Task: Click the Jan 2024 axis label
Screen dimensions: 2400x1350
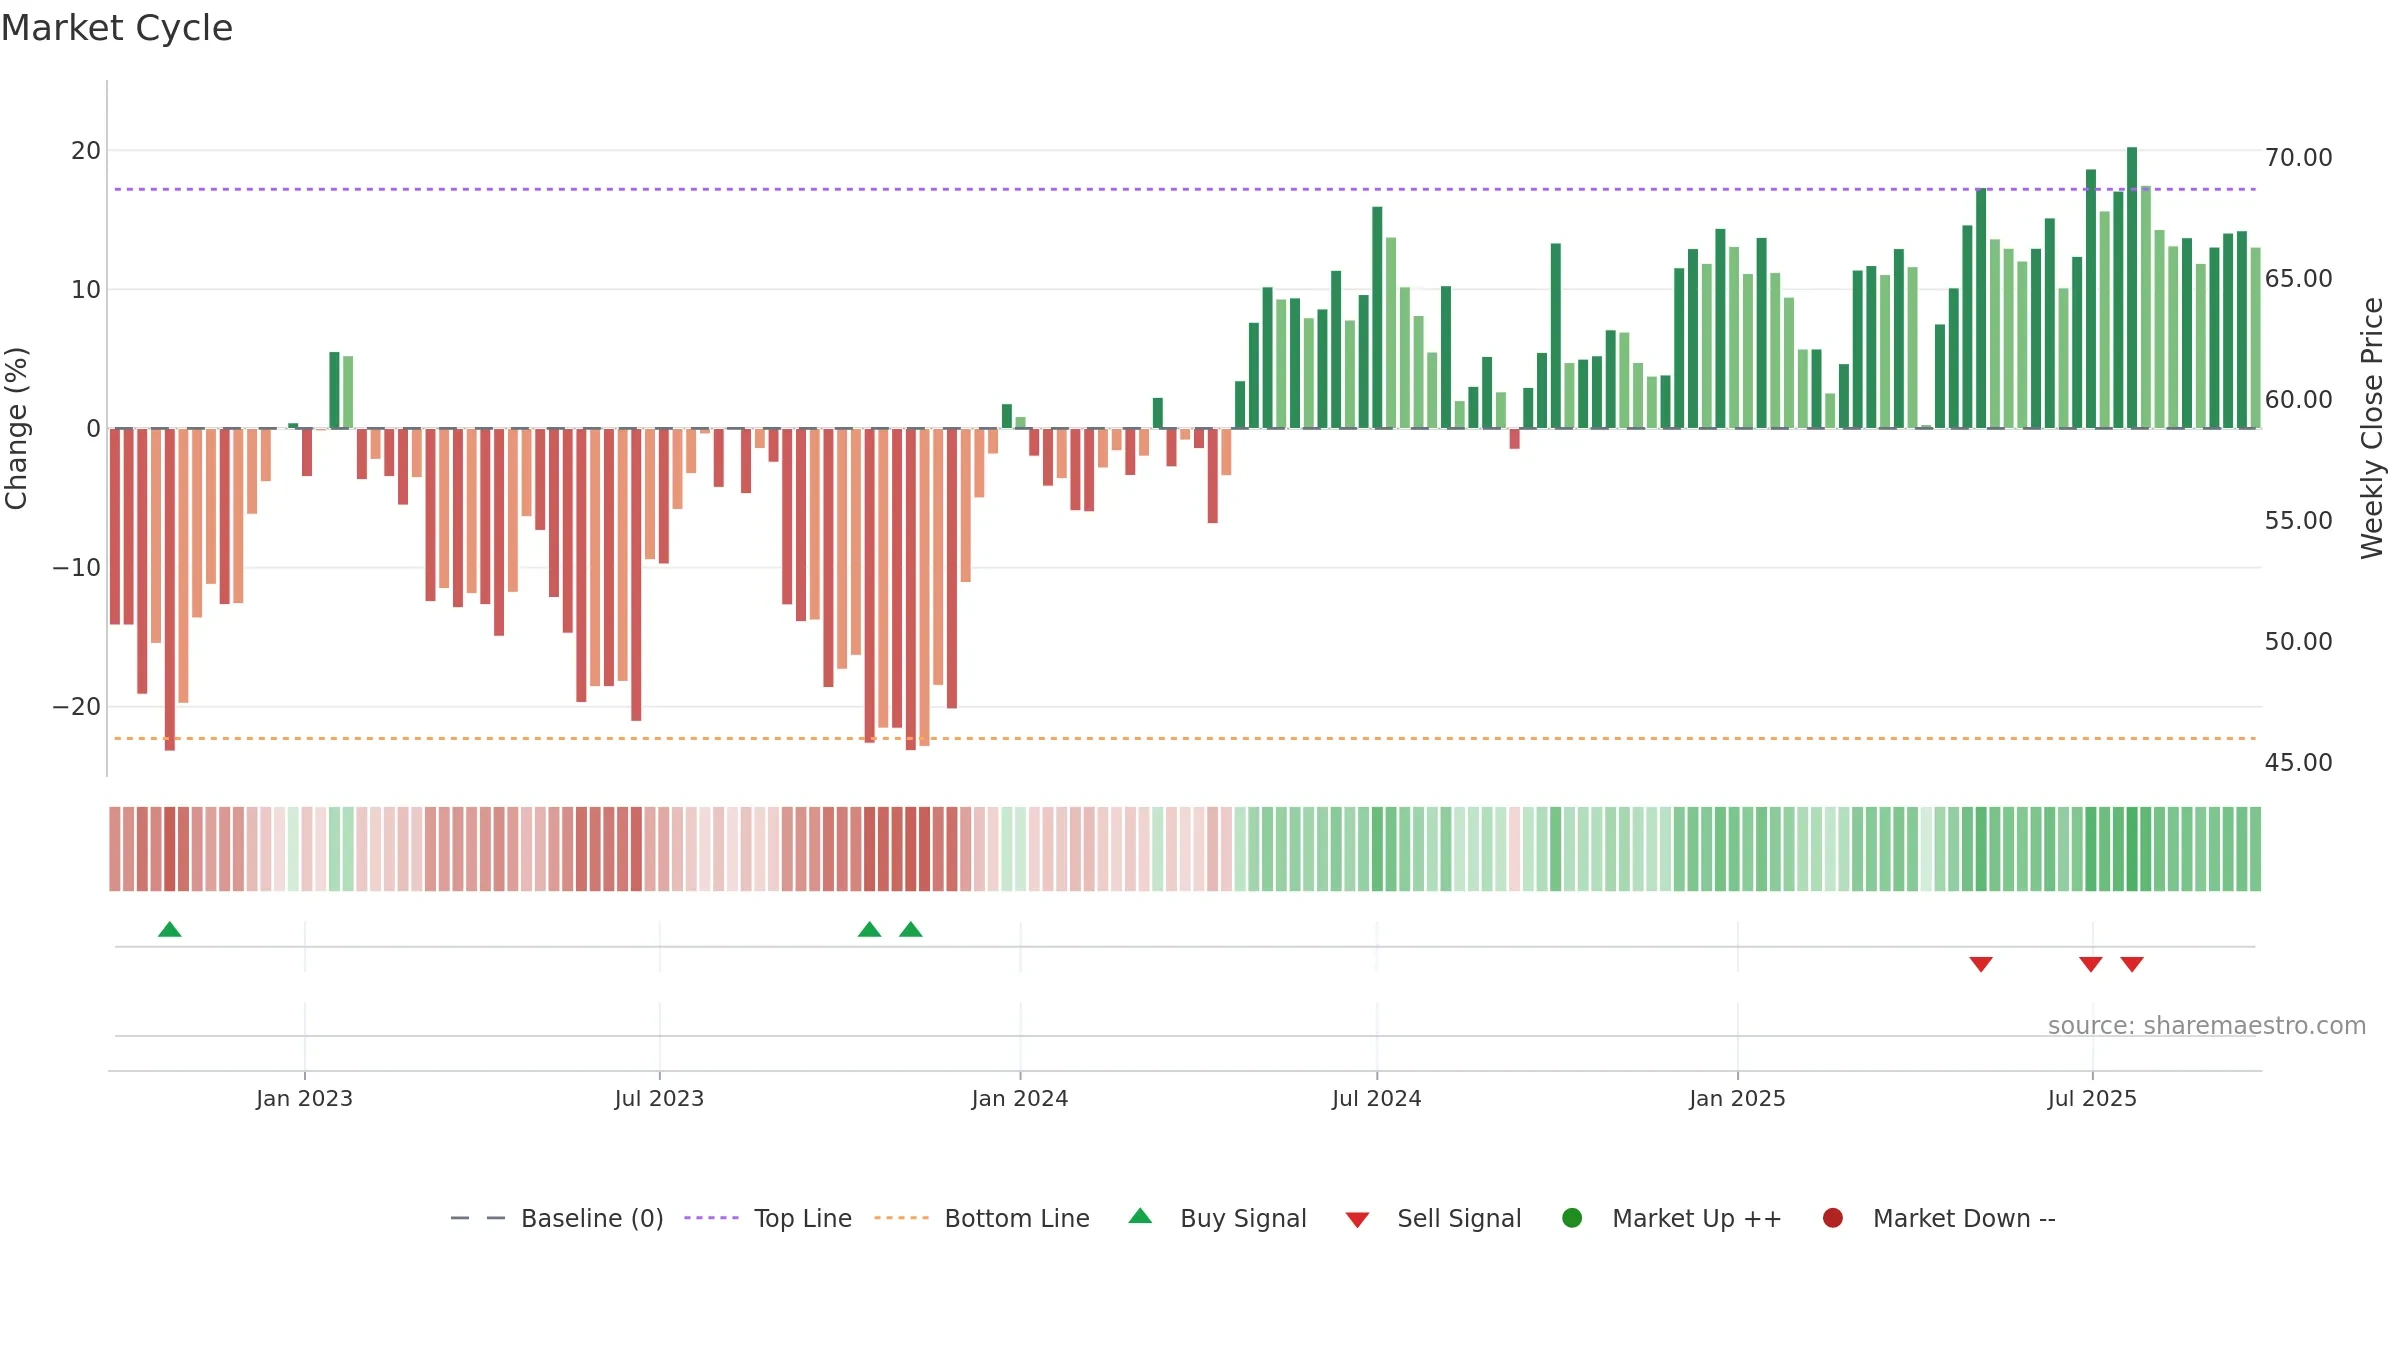Action: click(1020, 1098)
